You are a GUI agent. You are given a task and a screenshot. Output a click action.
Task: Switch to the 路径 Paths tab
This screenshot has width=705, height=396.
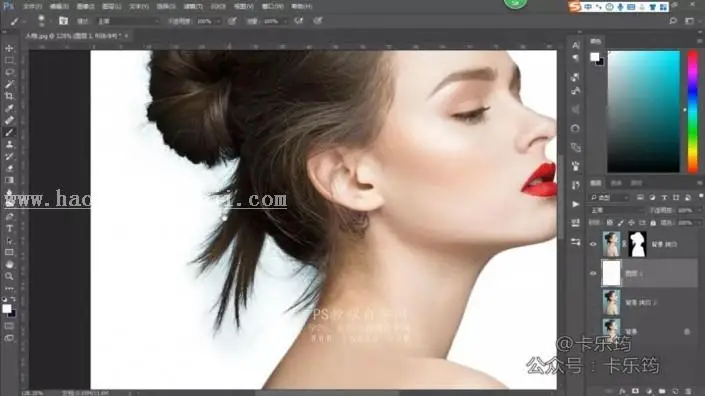pos(636,183)
